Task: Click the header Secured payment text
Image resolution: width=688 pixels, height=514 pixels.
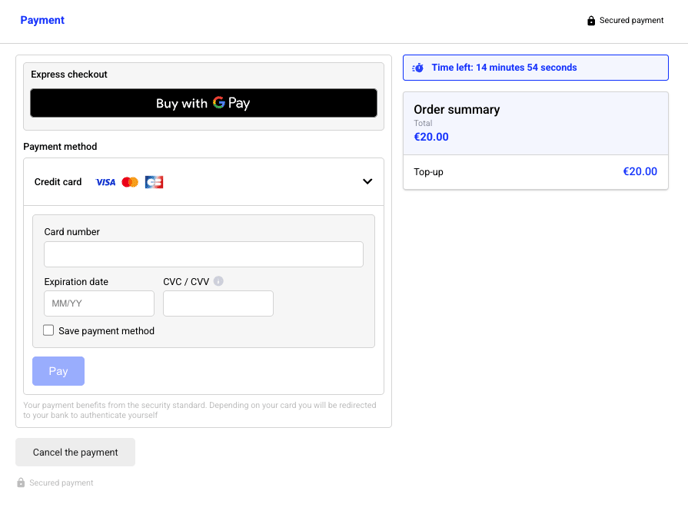Action: (x=631, y=20)
